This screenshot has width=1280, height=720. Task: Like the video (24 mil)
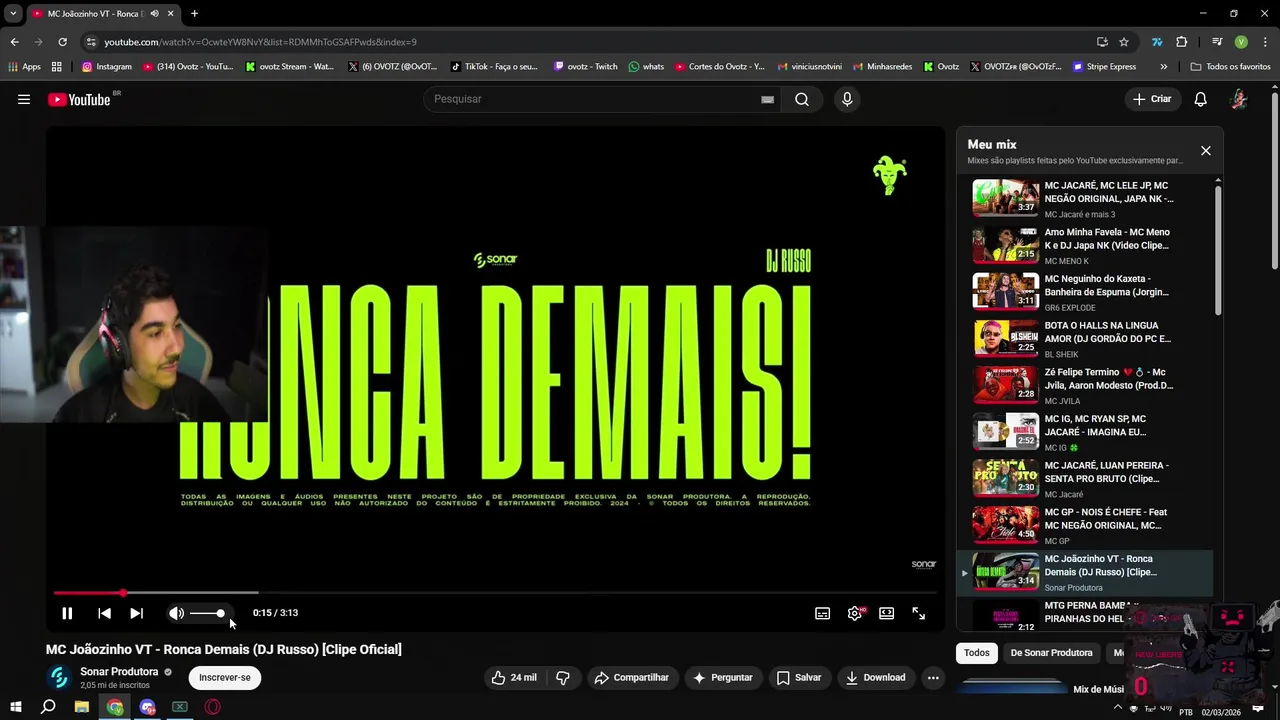tap(514, 677)
